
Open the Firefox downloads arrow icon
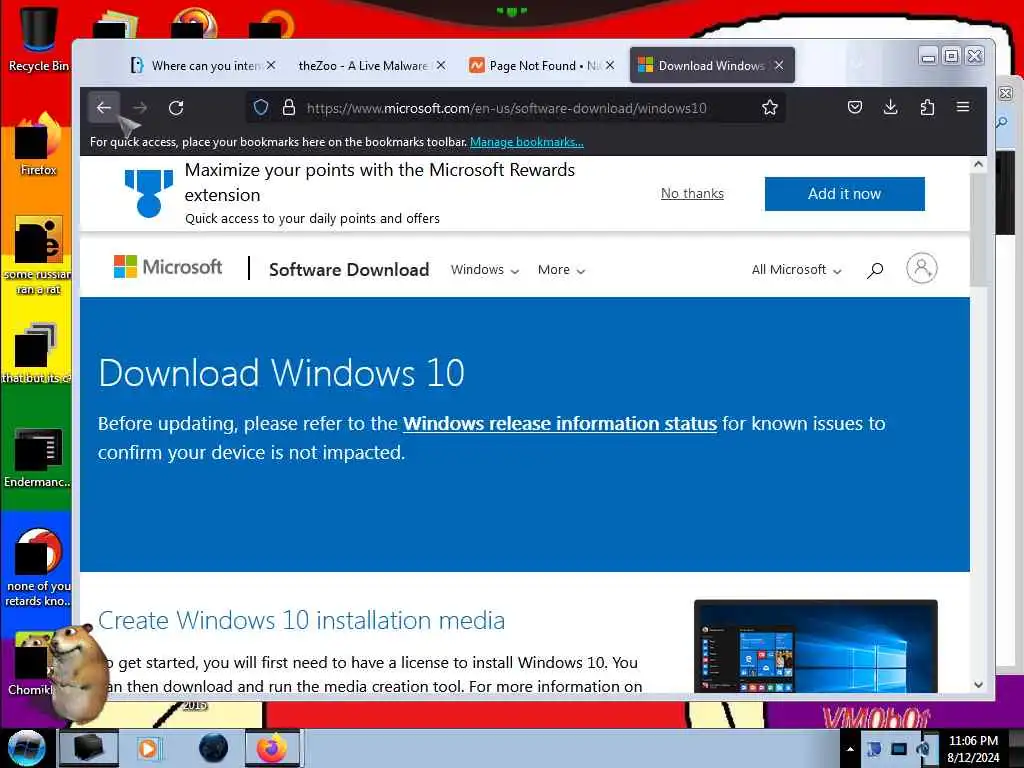point(890,107)
